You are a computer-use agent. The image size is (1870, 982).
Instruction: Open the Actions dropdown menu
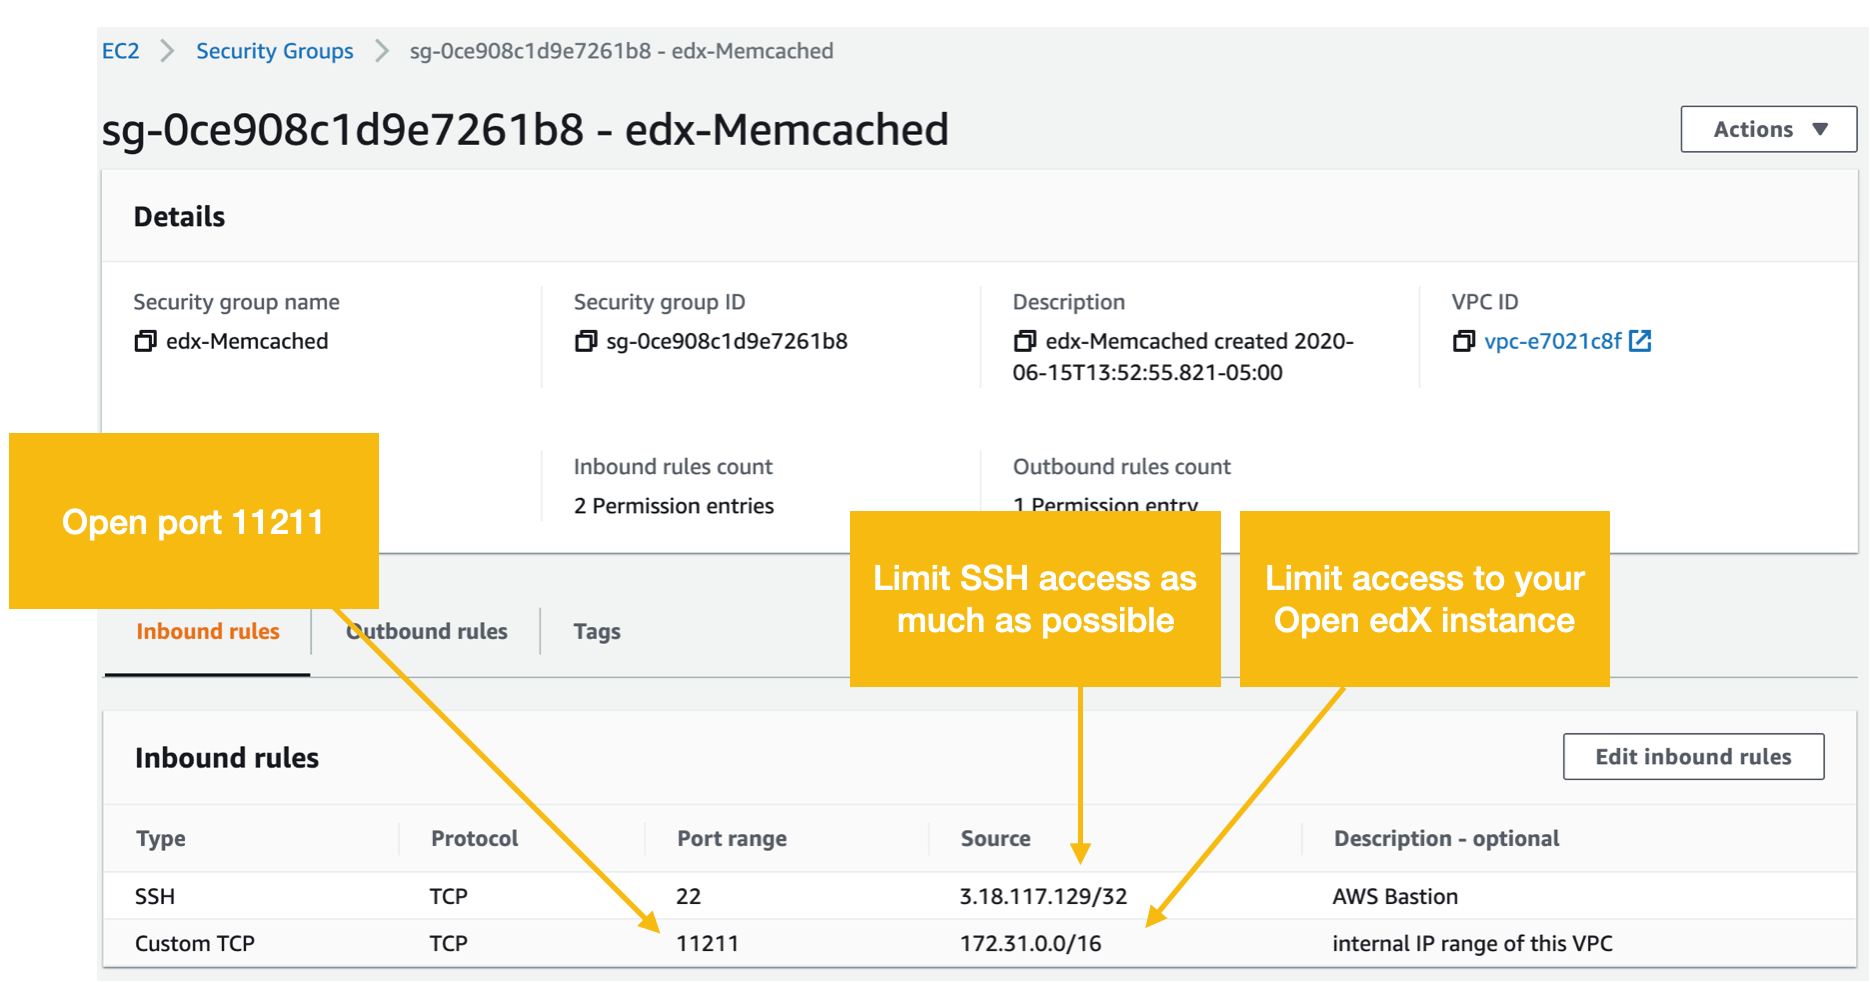1768,129
